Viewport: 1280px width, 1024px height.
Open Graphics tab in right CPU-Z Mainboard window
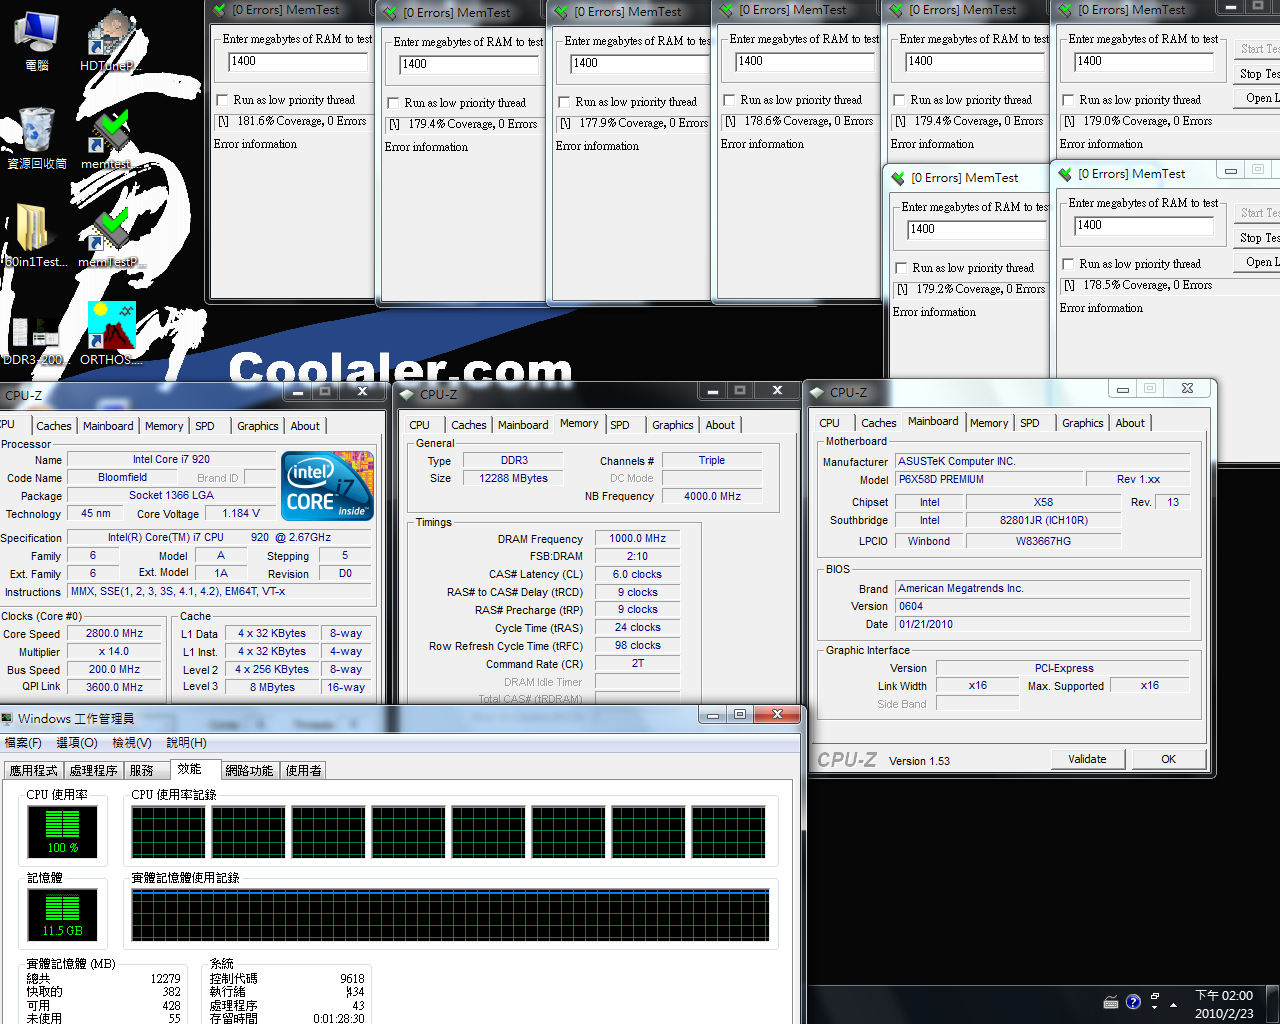pos(1083,423)
